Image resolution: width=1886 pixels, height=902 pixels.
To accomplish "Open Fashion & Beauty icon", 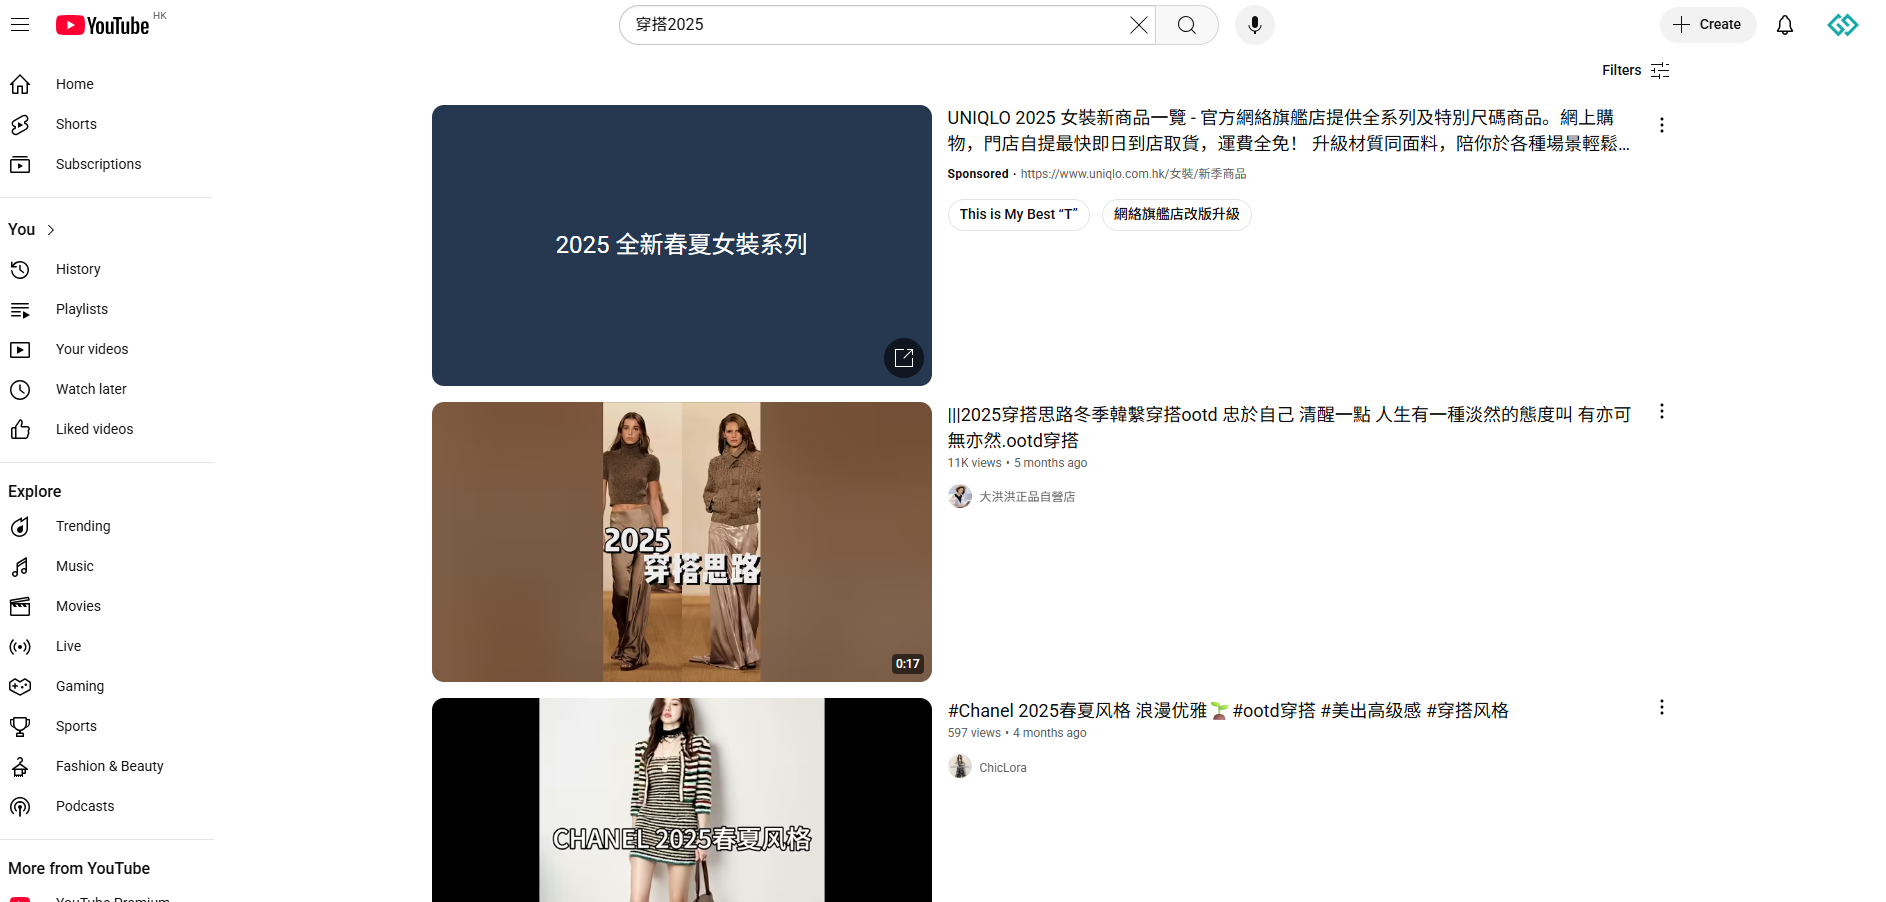I will (x=20, y=766).
